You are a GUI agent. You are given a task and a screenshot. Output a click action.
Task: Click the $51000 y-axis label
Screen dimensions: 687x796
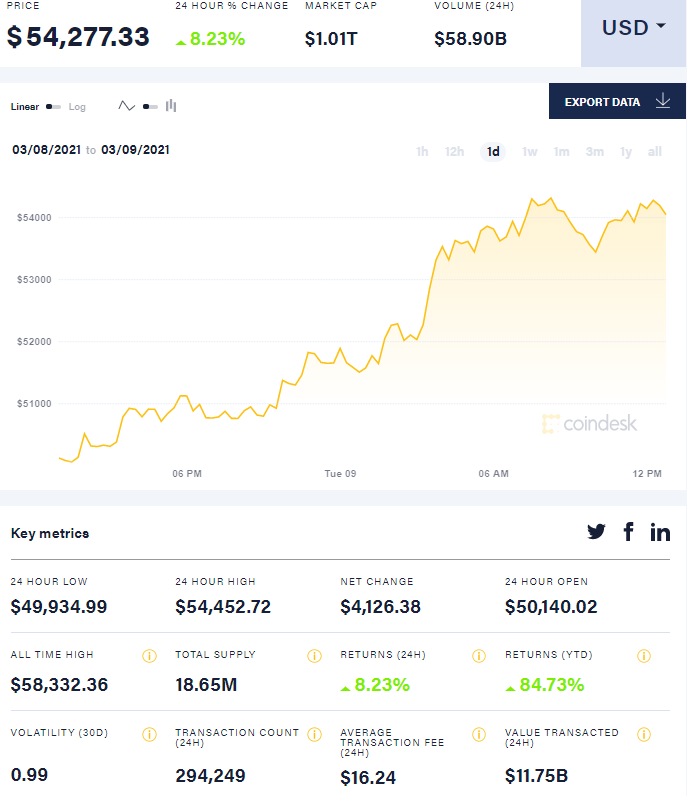(34, 404)
